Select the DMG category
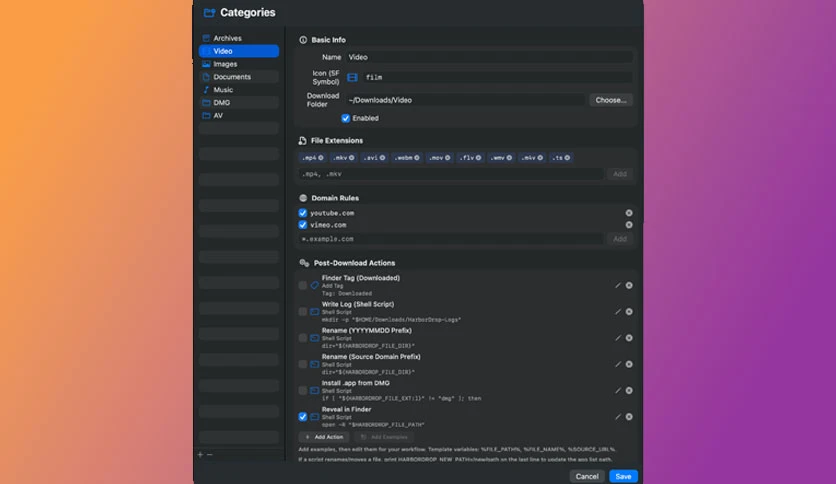The width and height of the screenshot is (836, 484). click(x=239, y=103)
